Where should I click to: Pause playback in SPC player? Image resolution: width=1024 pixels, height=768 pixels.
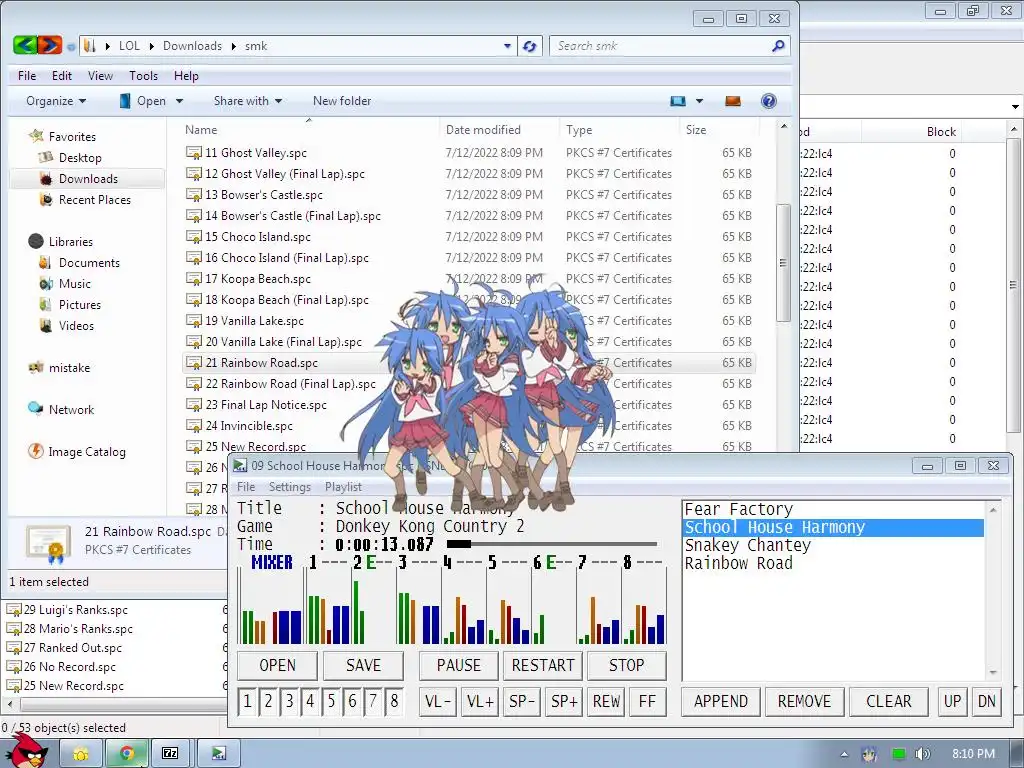(x=458, y=665)
